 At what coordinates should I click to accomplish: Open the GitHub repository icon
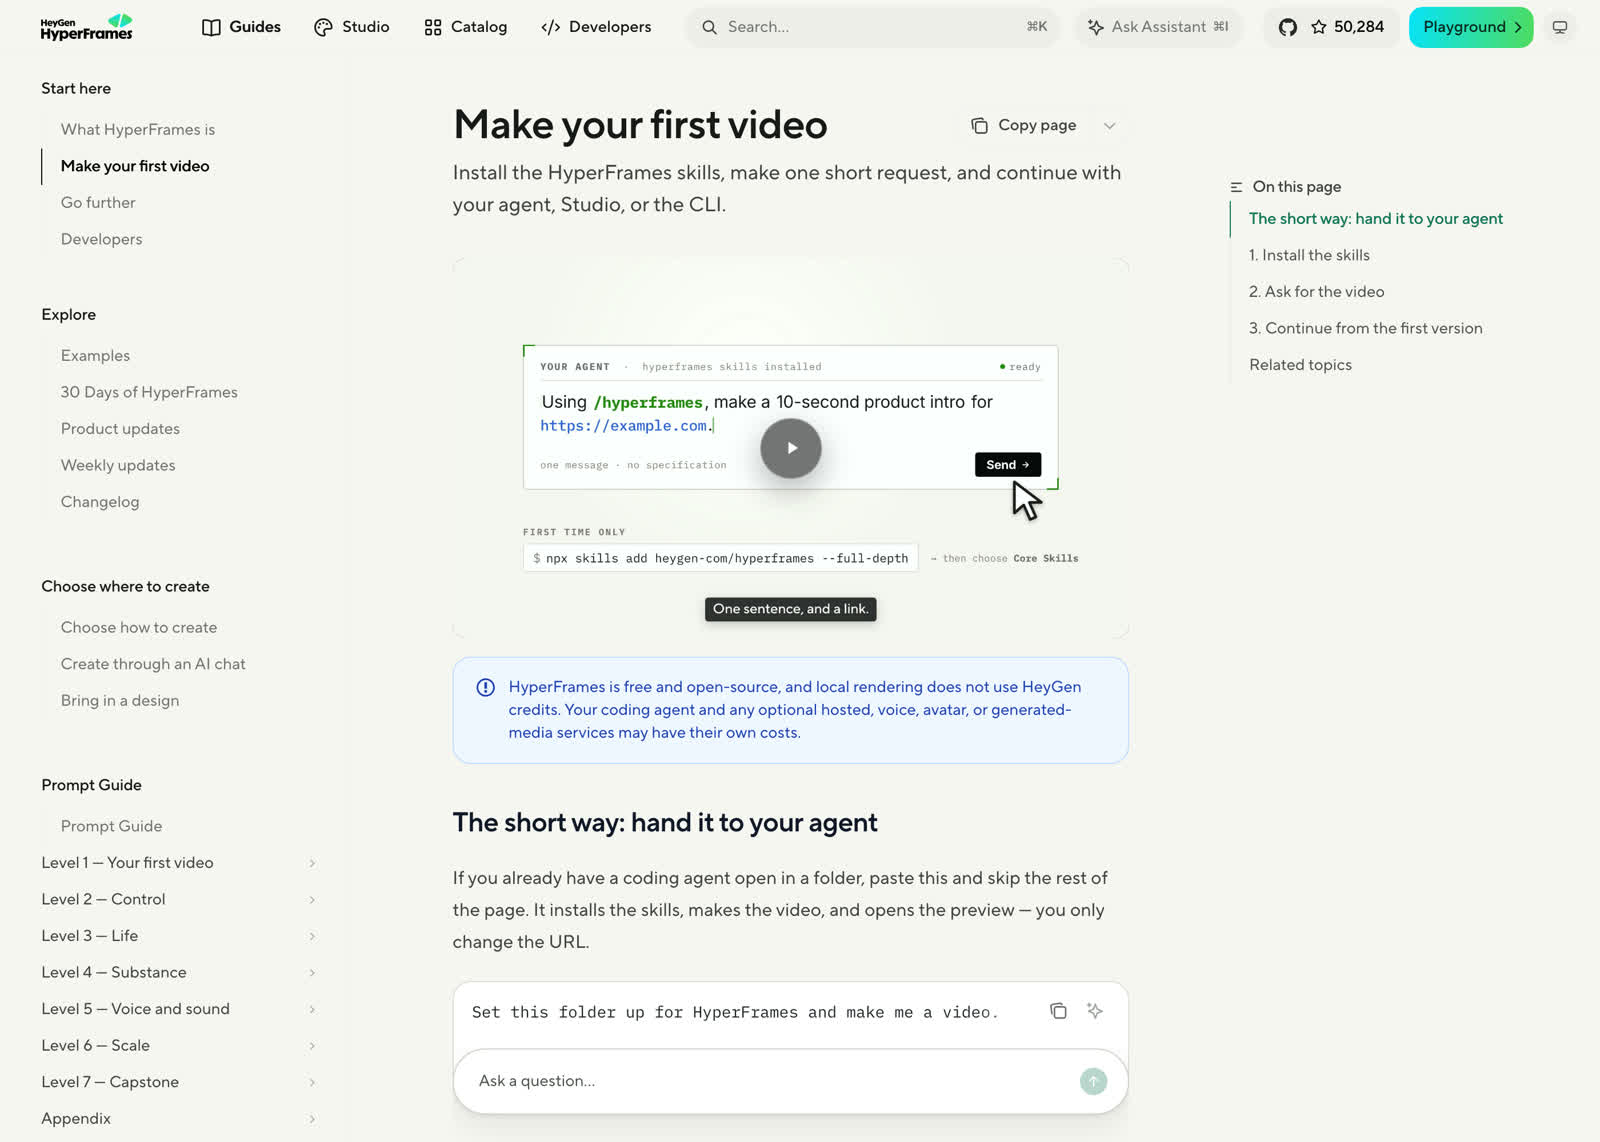click(1288, 27)
